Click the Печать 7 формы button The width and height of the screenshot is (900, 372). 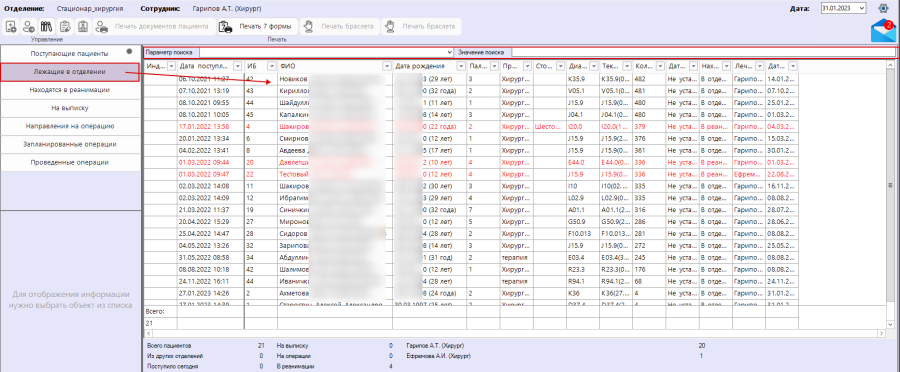coord(257,26)
